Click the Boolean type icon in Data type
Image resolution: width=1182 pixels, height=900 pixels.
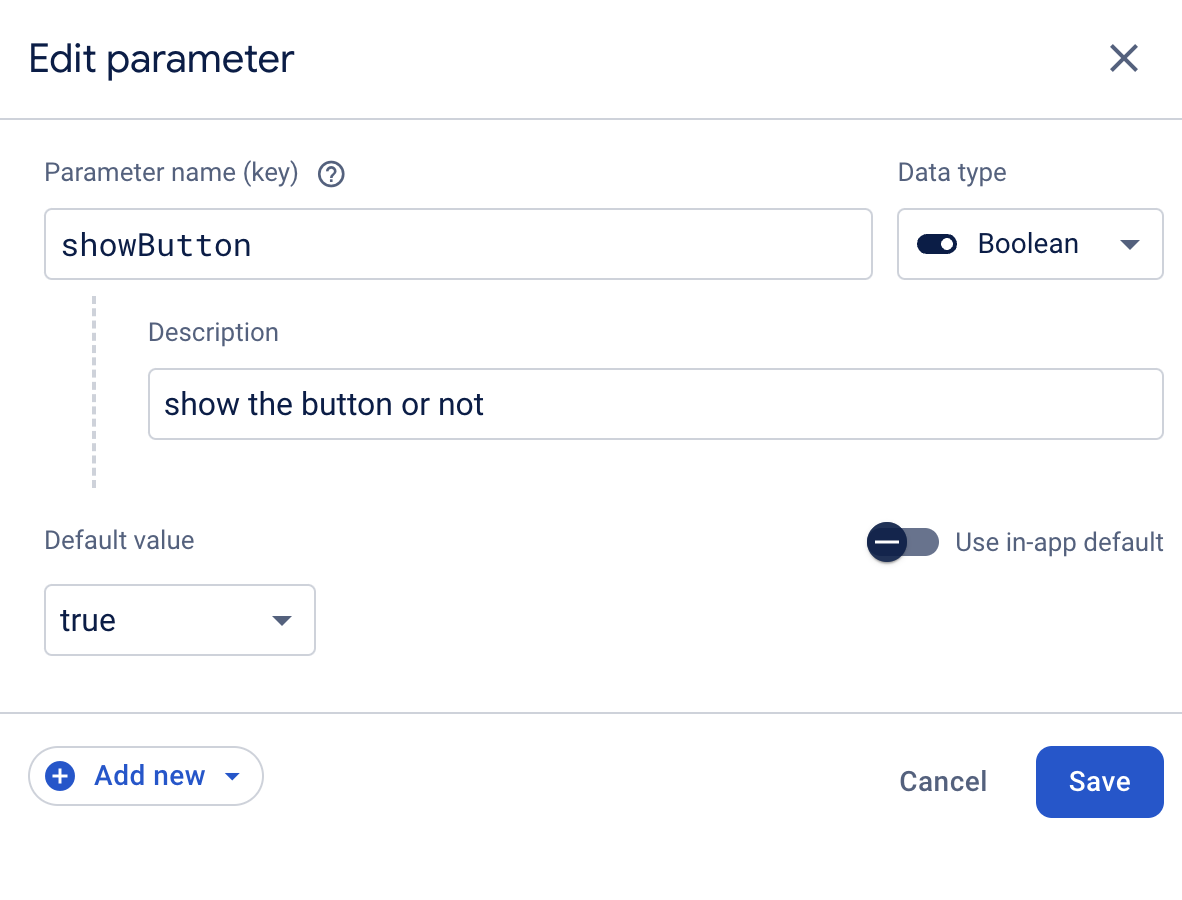937,244
